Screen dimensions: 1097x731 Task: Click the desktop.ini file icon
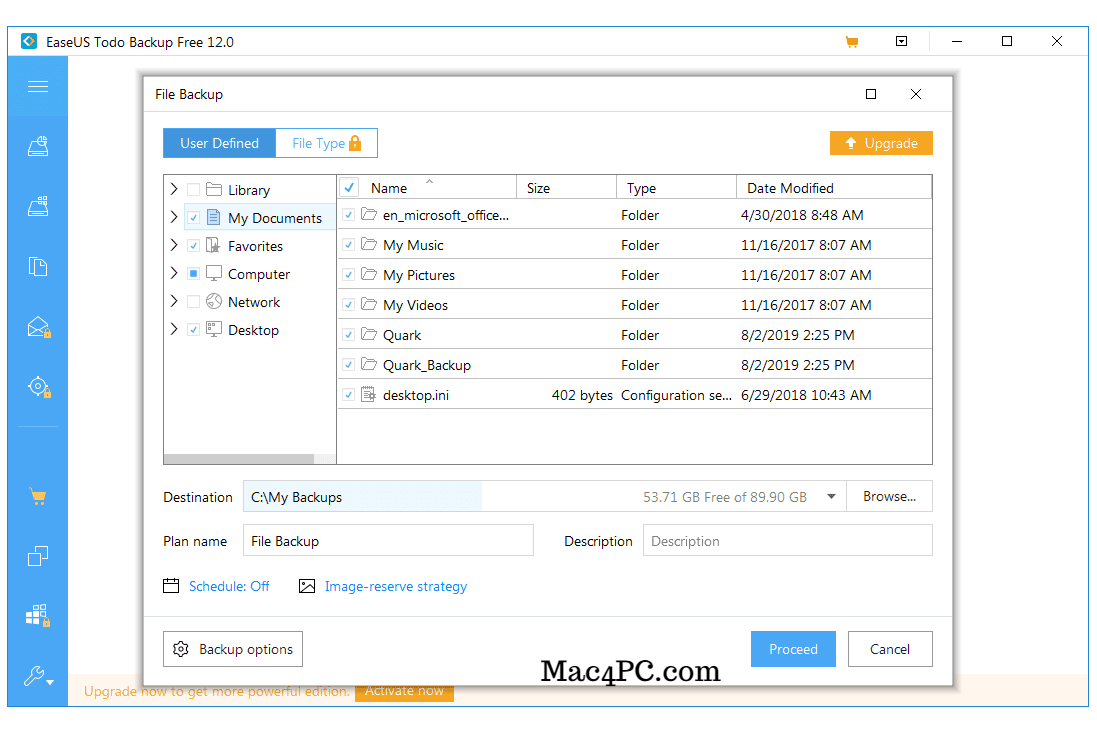[368, 395]
